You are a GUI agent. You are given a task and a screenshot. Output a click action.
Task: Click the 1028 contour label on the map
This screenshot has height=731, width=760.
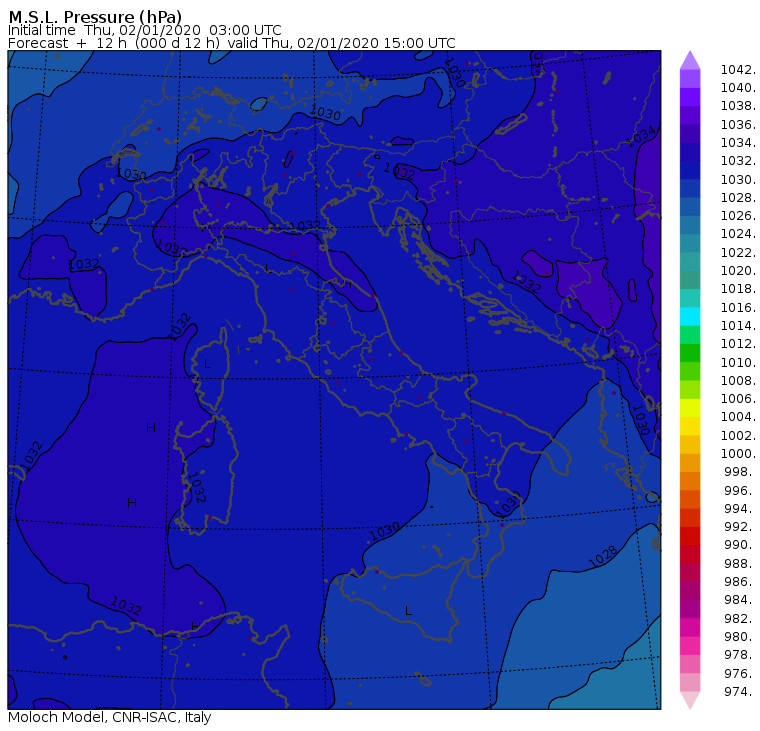[x=603, y=556]
